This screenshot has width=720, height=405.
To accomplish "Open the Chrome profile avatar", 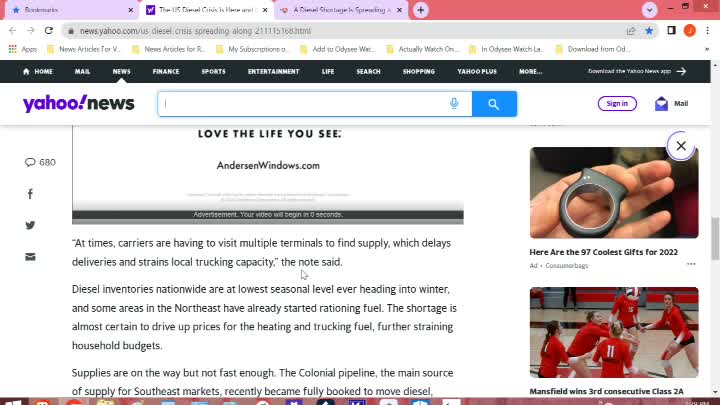I will (x=690, y=30).
